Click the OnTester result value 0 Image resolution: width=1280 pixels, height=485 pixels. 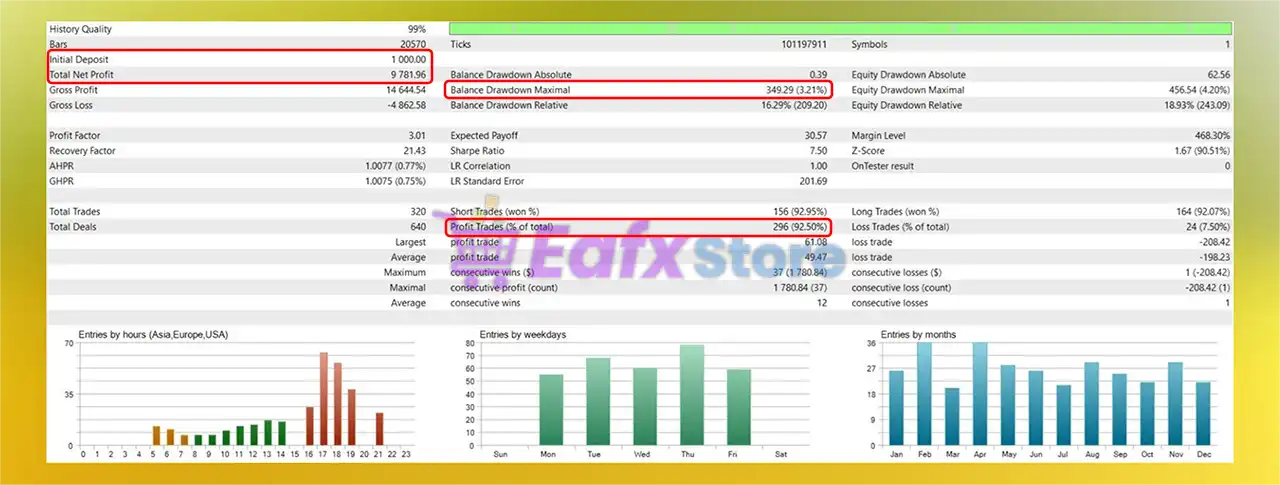point(1227,166)
